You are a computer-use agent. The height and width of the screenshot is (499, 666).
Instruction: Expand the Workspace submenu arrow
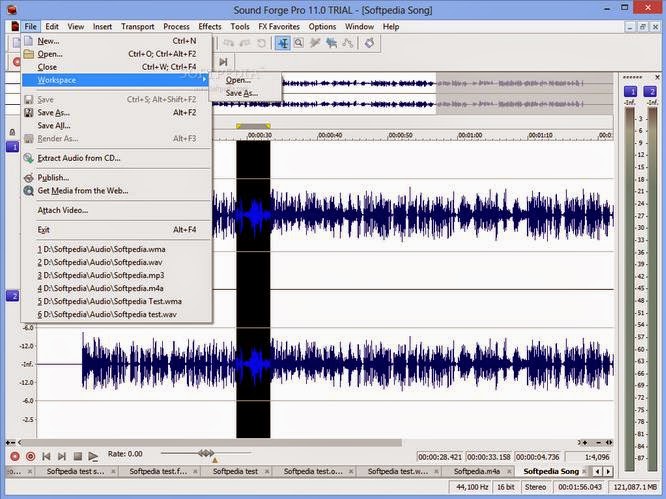204,80
